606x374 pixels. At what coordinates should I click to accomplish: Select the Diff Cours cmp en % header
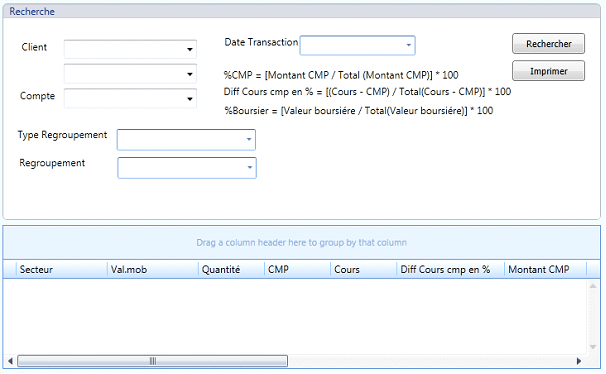point(450,269)
